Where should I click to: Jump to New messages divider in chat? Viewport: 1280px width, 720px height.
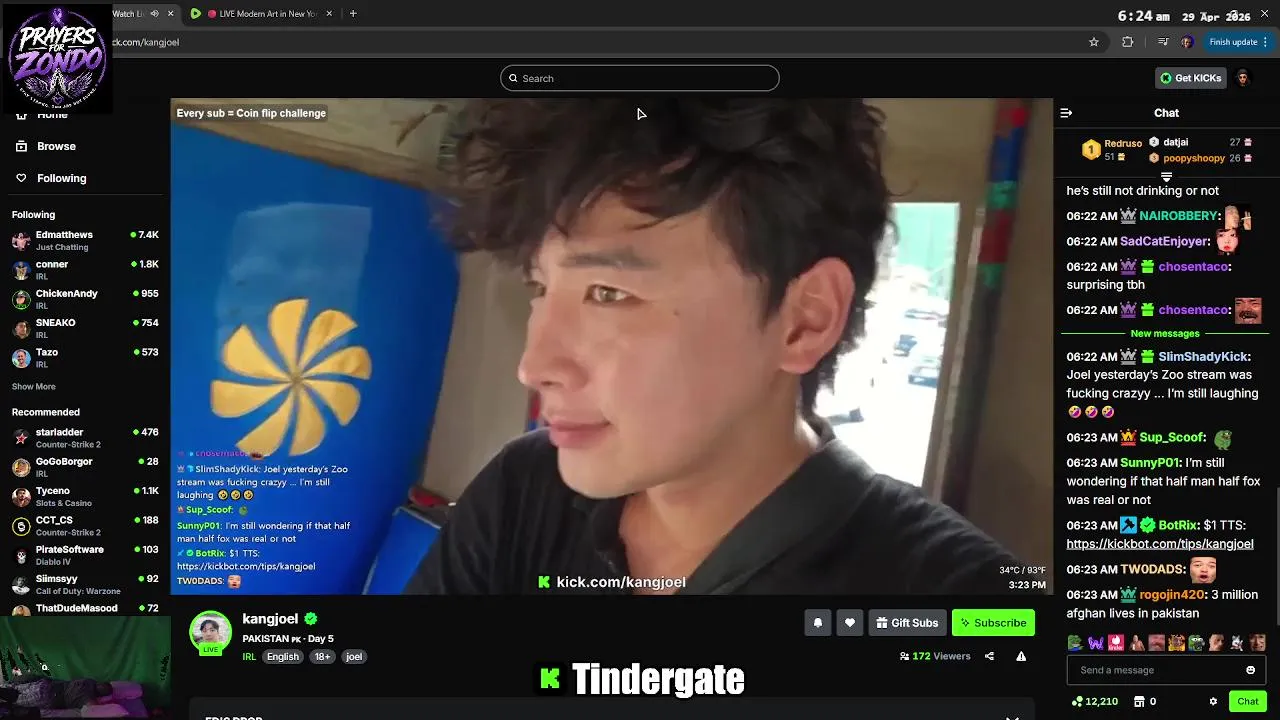(x=1165, y=334)
